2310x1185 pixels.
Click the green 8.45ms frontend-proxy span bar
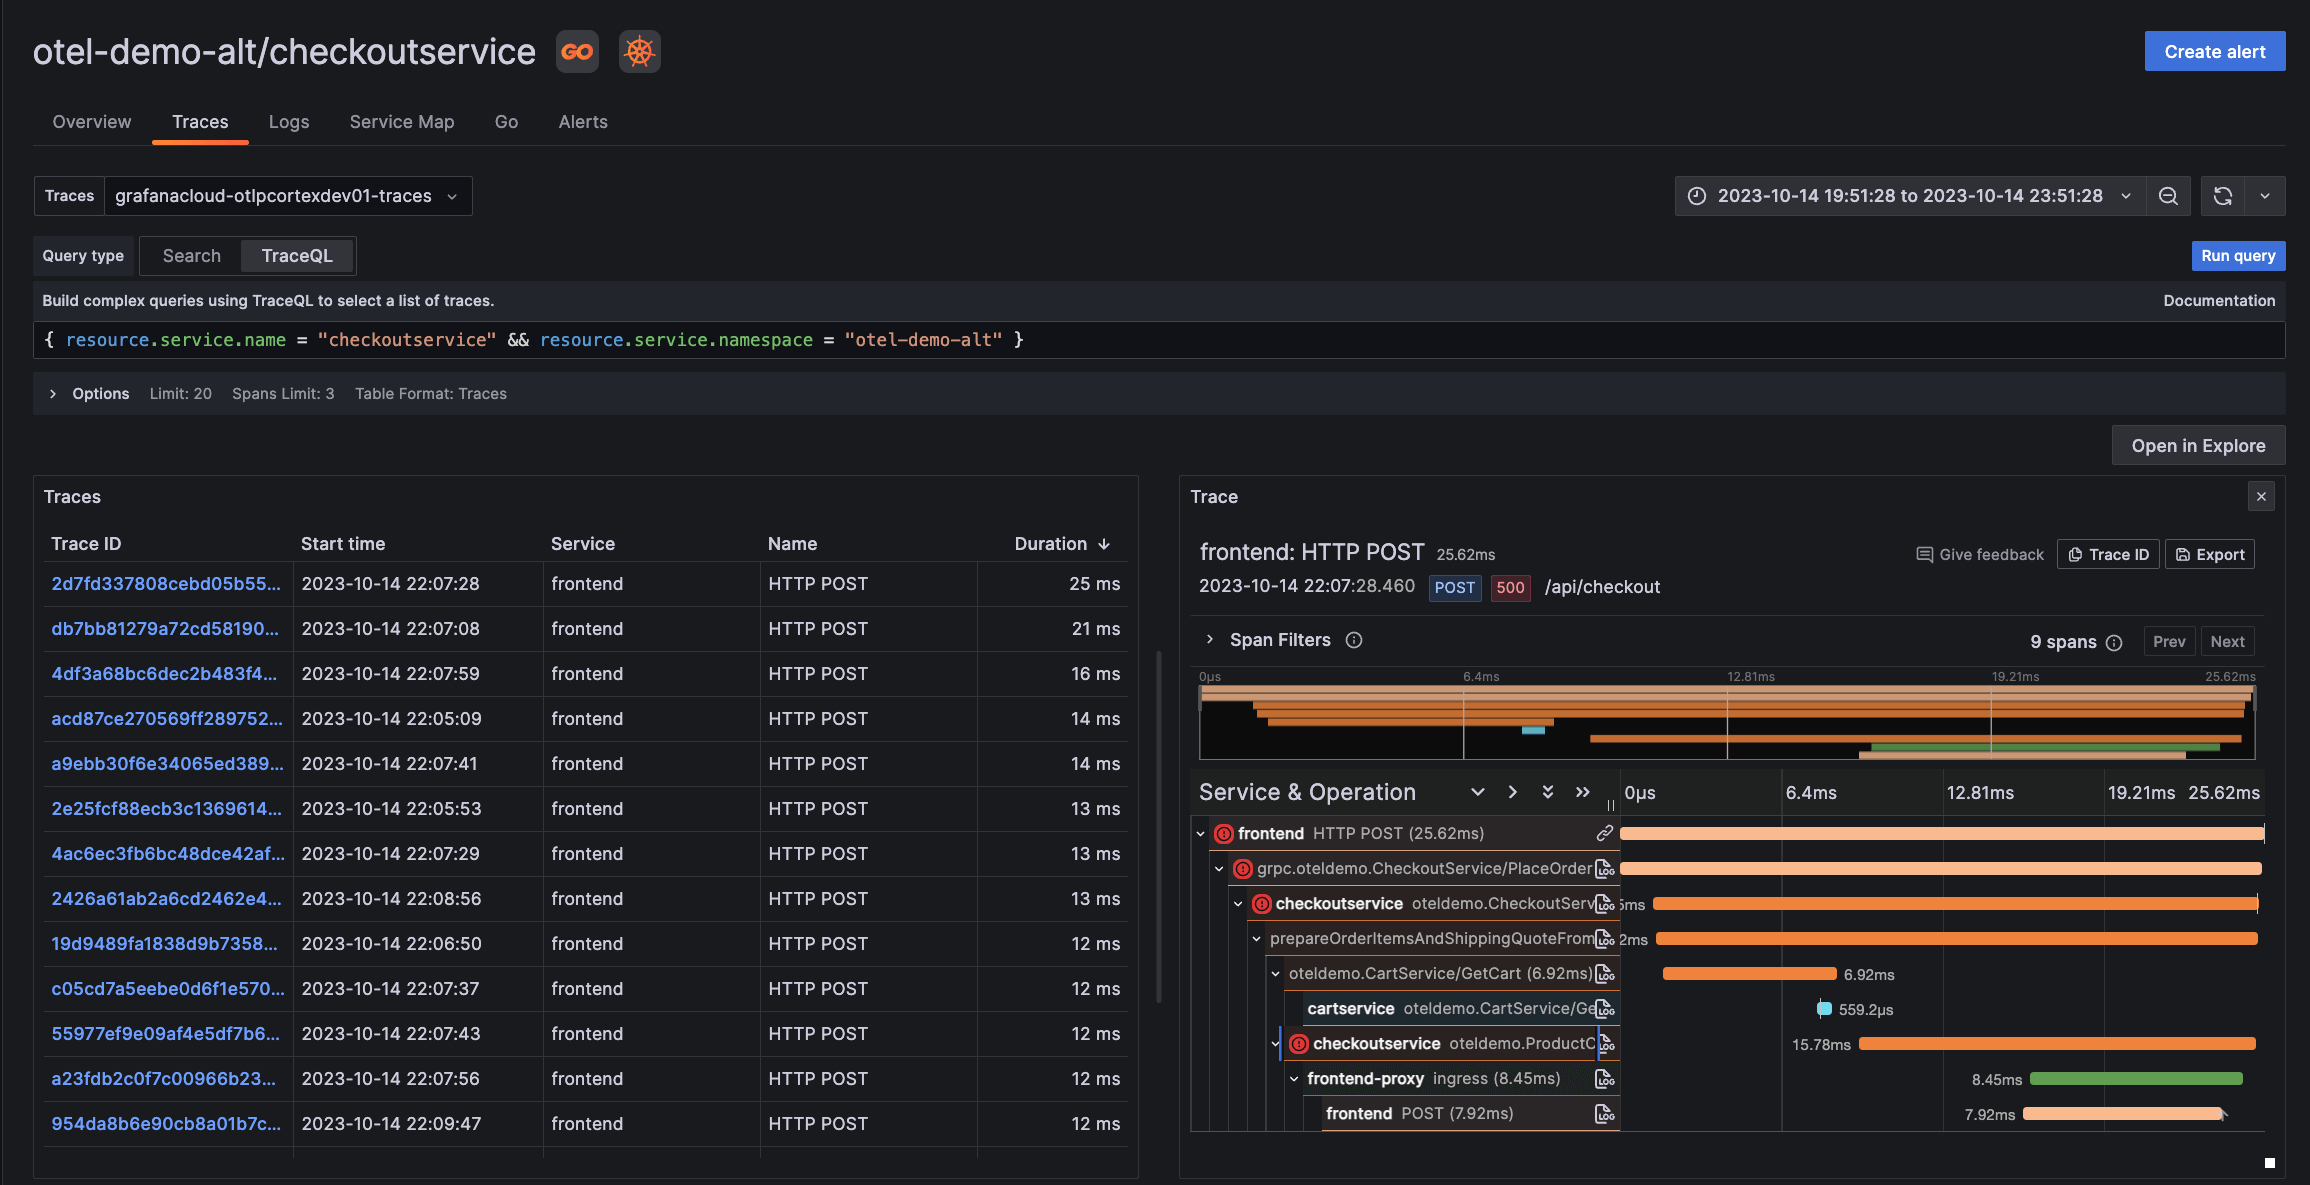click(2136, 1079)
